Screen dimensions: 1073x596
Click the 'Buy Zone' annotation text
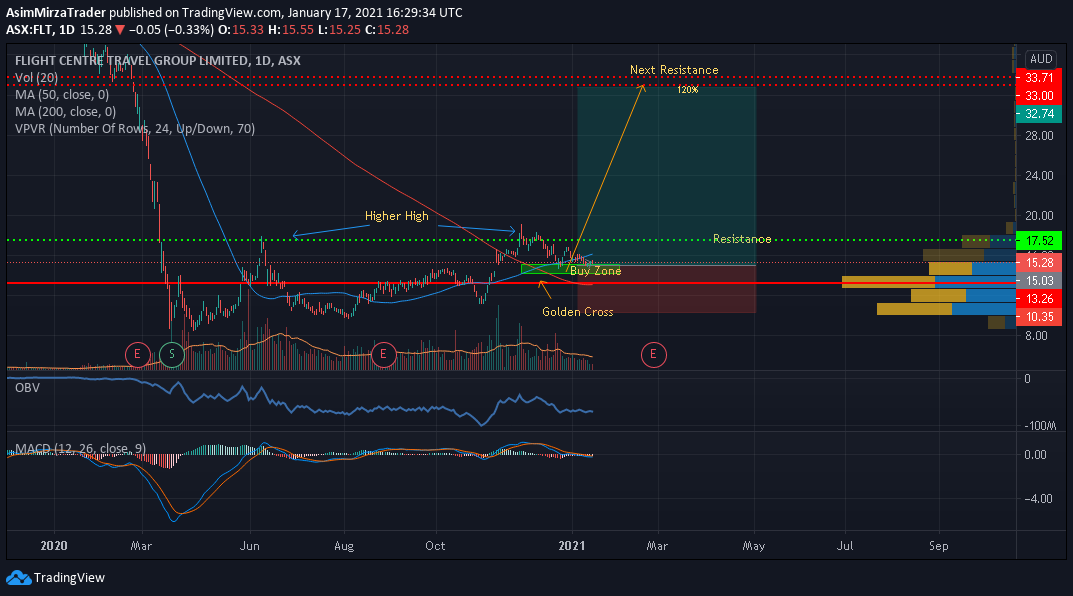click(x=595, y=271)
